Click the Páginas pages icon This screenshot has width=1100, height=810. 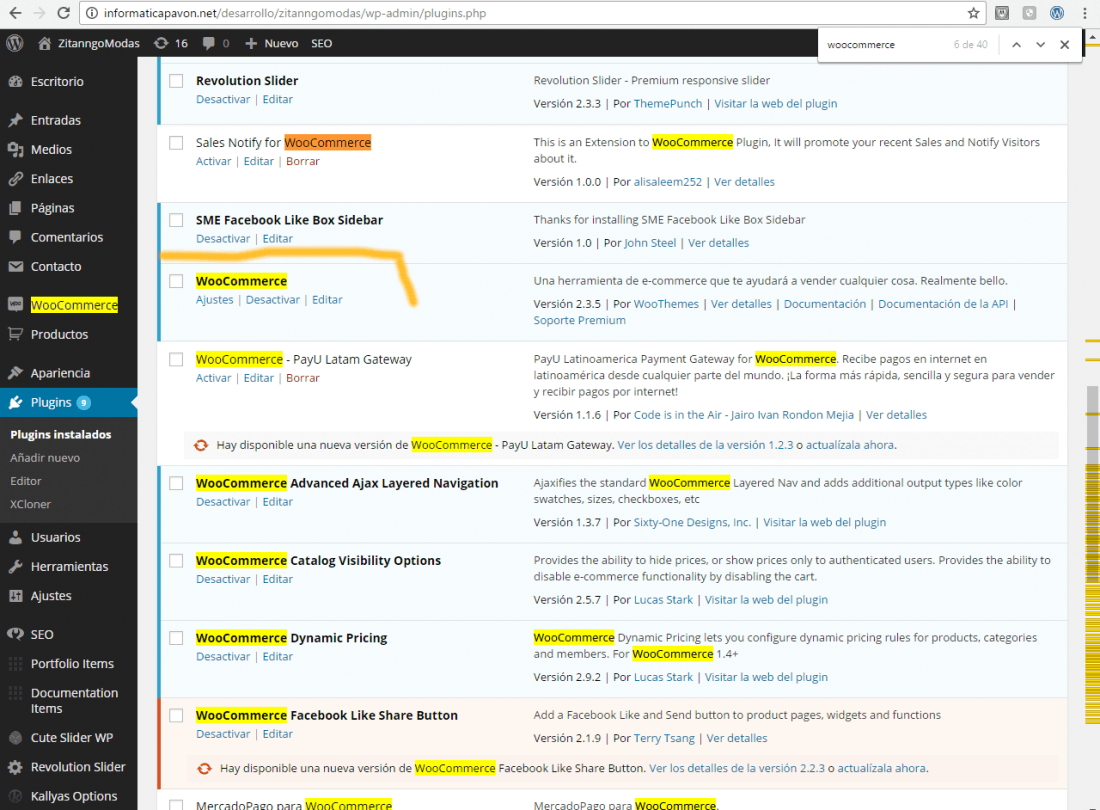tap(15, 208)
